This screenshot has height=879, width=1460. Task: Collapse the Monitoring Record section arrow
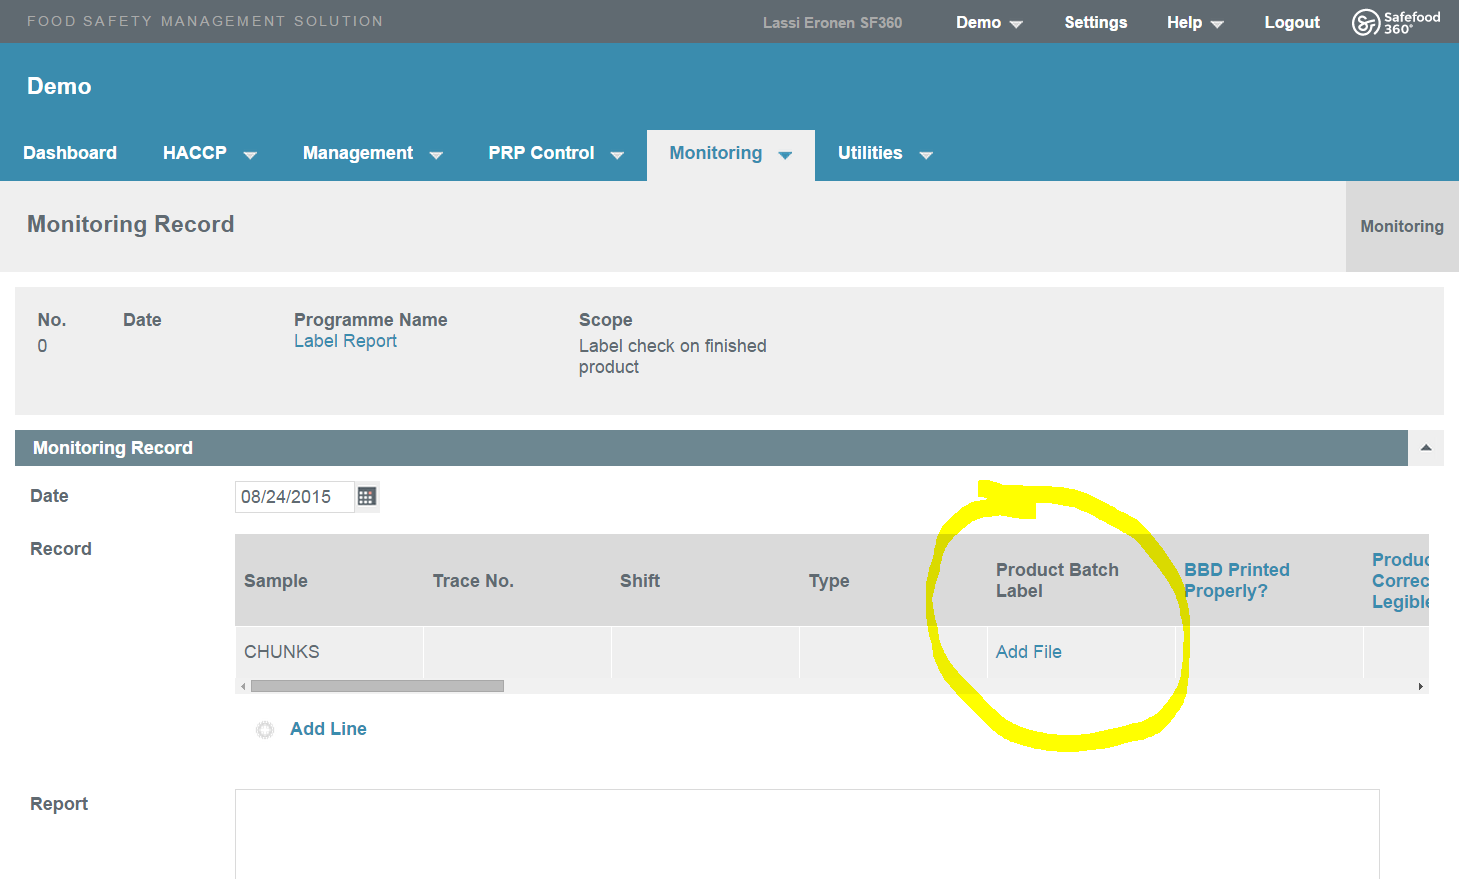1426,448
